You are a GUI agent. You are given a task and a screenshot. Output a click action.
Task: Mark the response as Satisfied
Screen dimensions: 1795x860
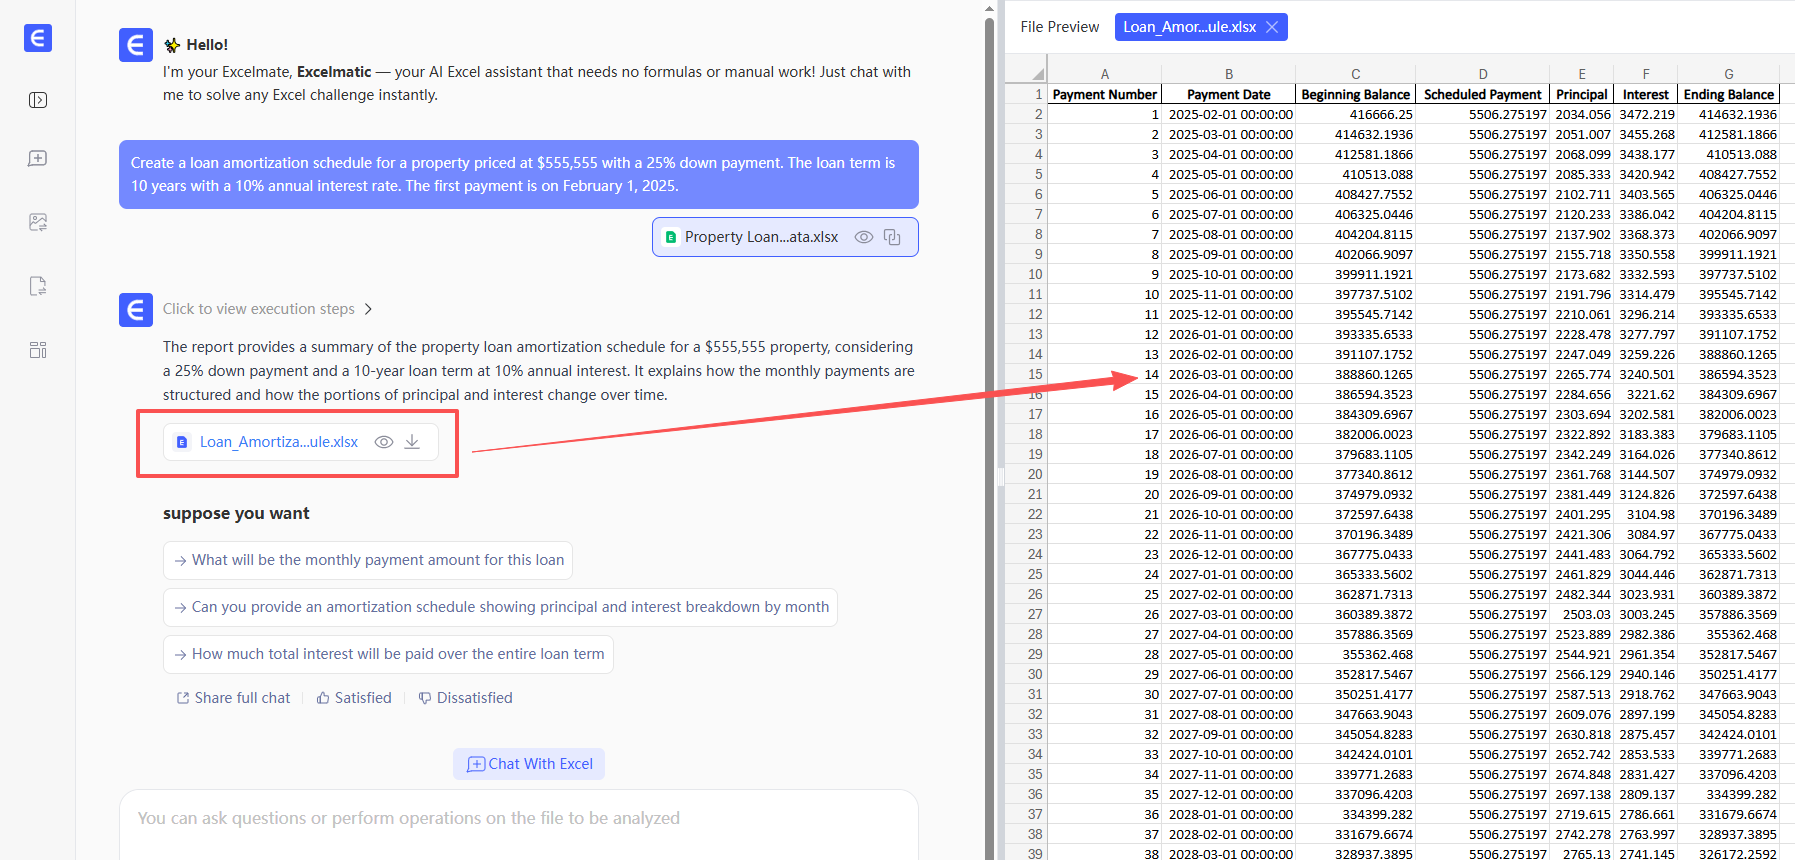tap(354, 698)
